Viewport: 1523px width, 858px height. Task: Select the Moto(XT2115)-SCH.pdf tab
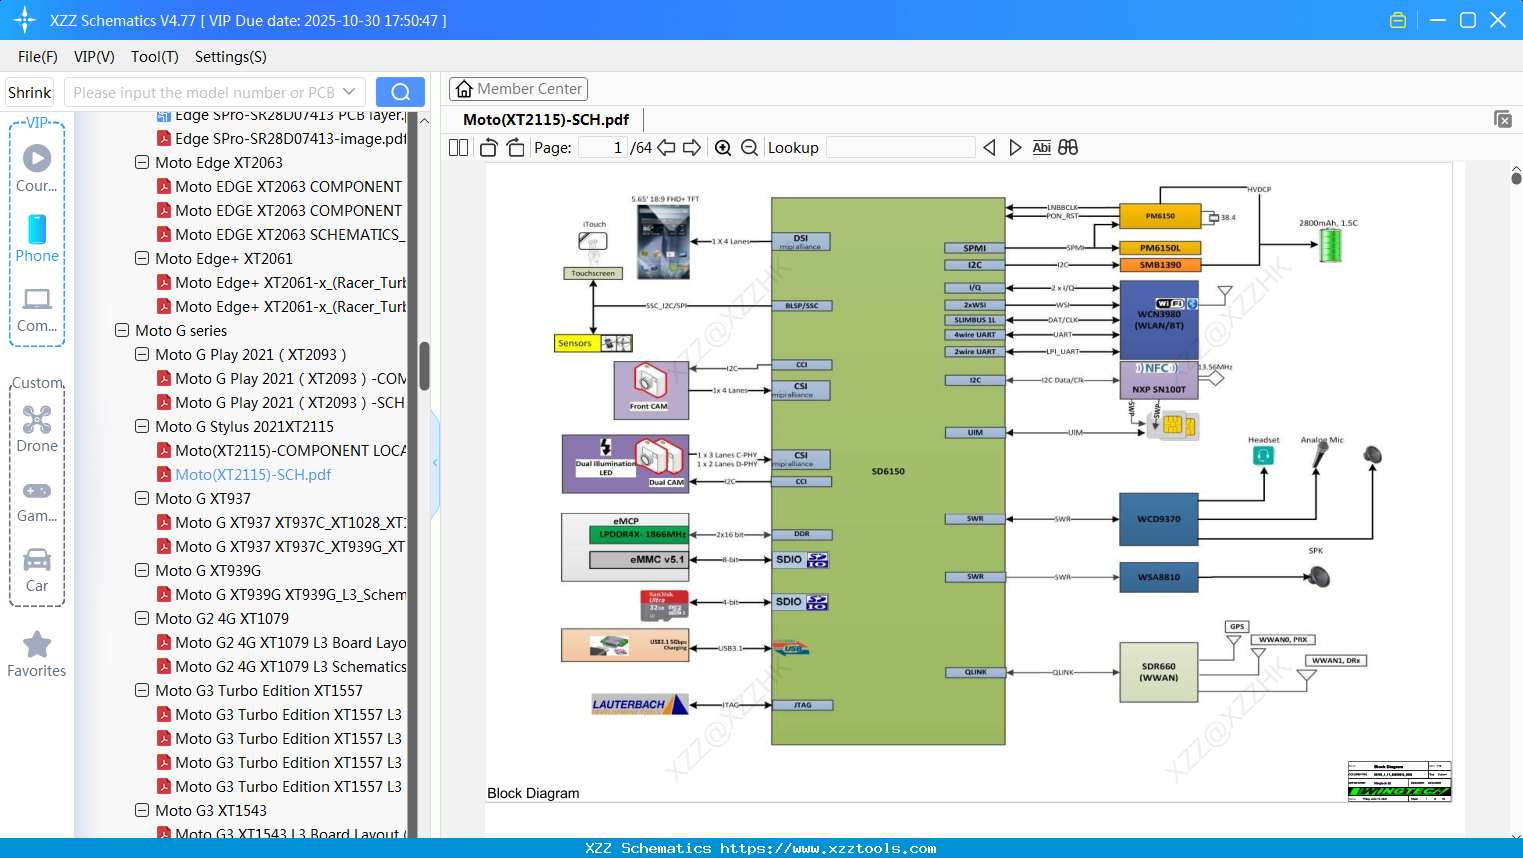point(546,120)
